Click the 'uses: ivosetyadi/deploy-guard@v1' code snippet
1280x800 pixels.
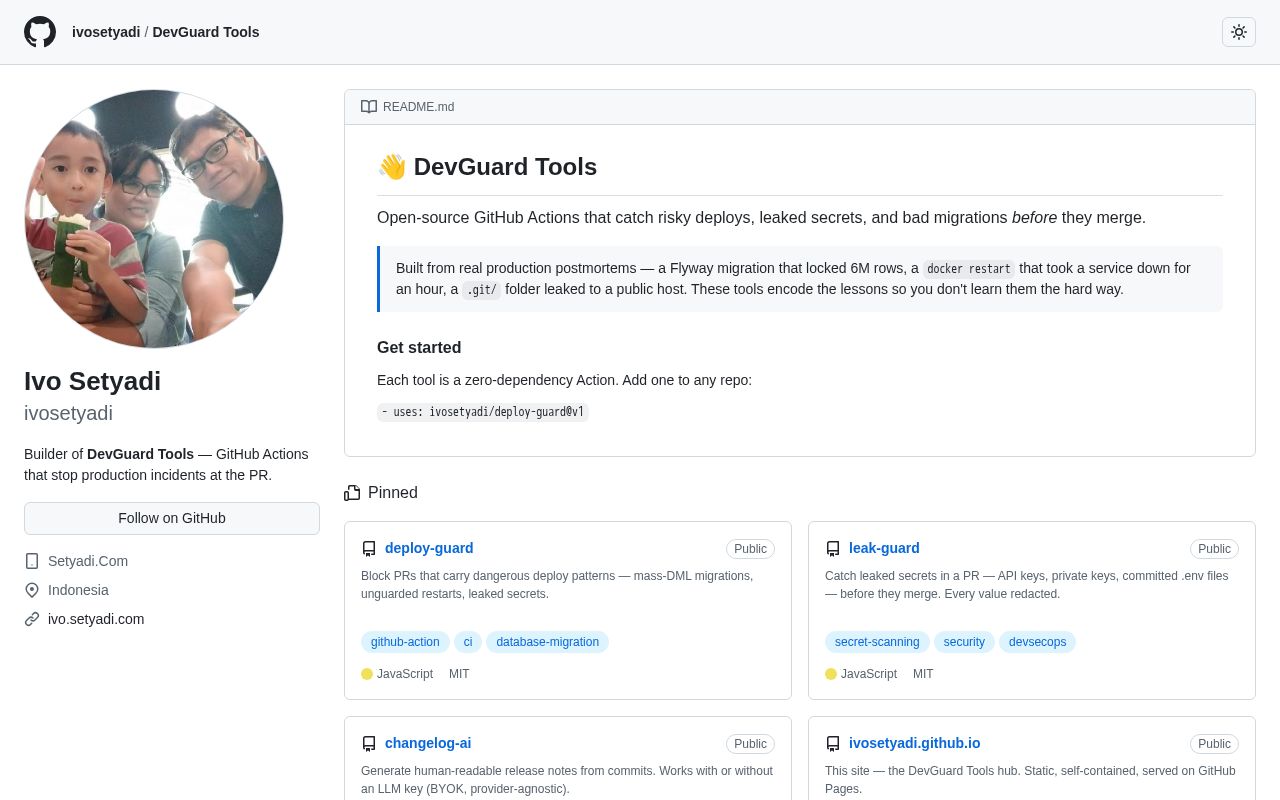tap(483, 412)
